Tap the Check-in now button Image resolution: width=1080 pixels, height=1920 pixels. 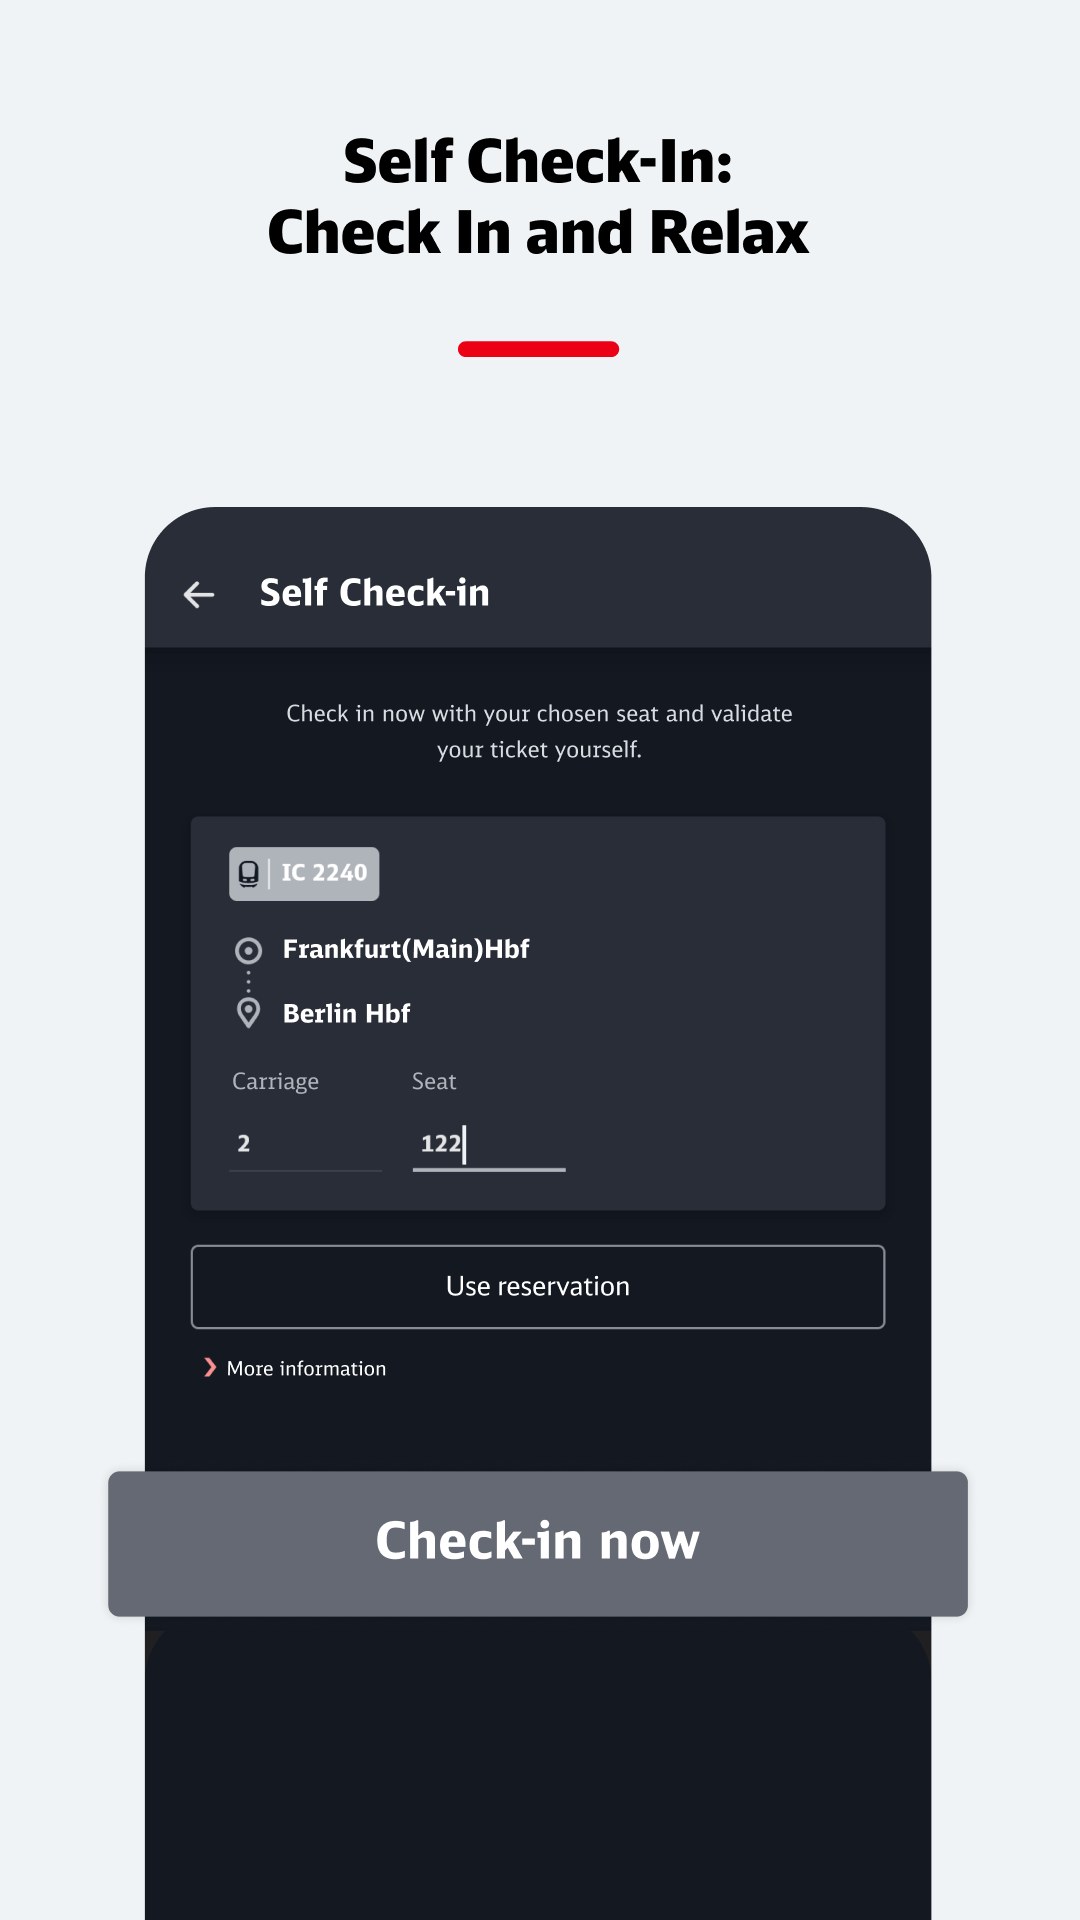click(538, 1540)
